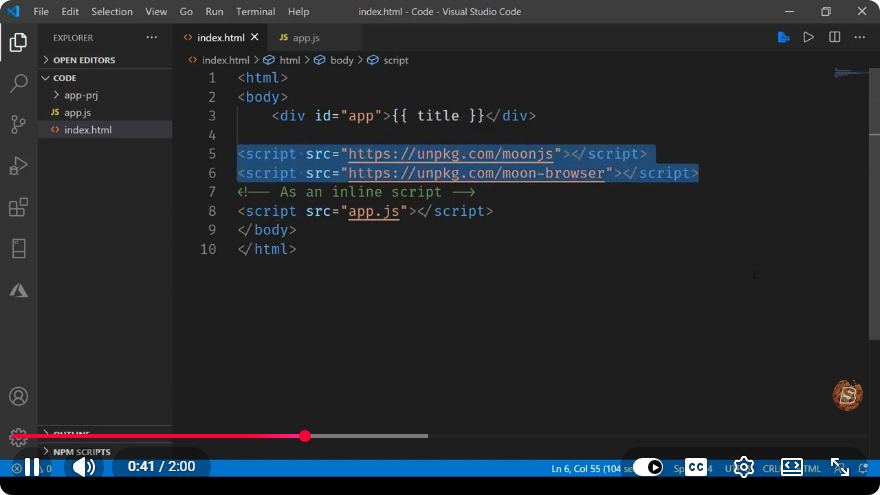Open the Explorer view in activity bar
880x495 pixels.
(18, 43)
